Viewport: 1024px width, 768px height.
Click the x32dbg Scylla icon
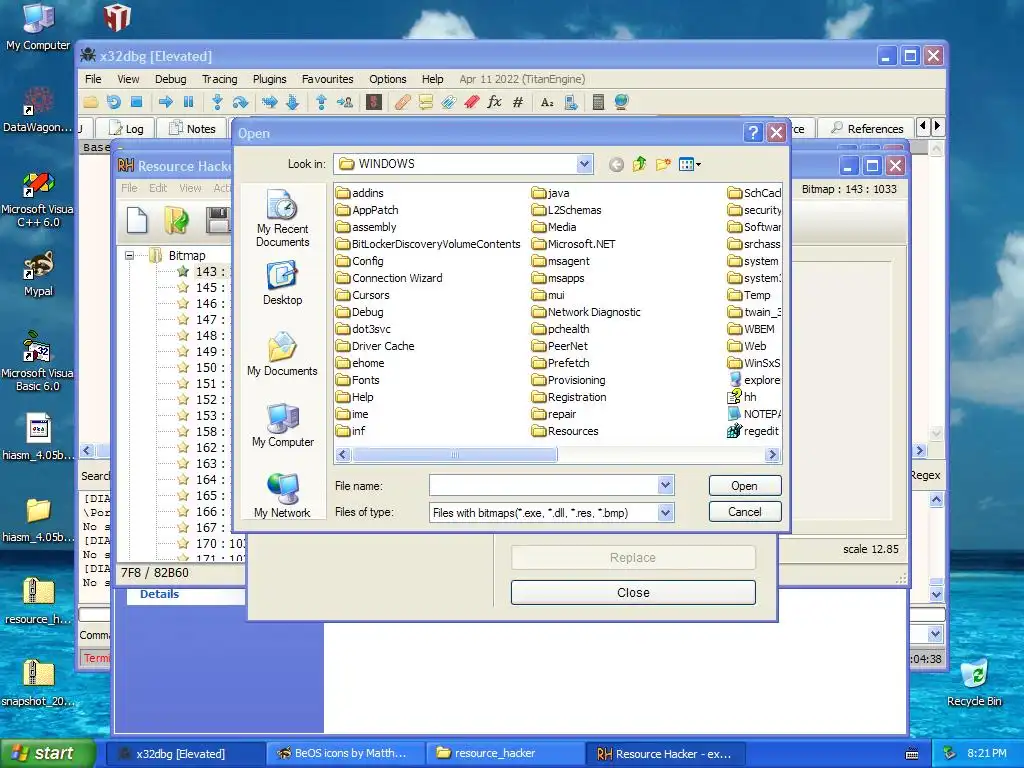374,102
